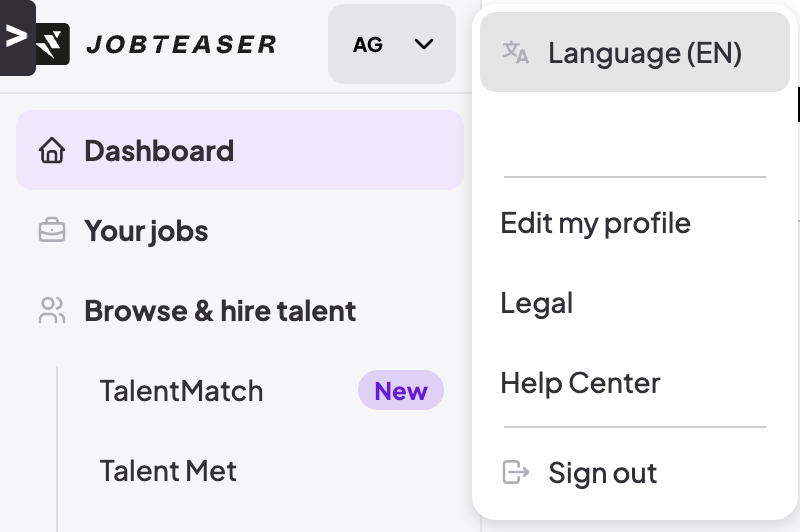The height and width of the screenshot is (532, 800).
Task: Click the purple New badge
Action: (x=401, y=391)
